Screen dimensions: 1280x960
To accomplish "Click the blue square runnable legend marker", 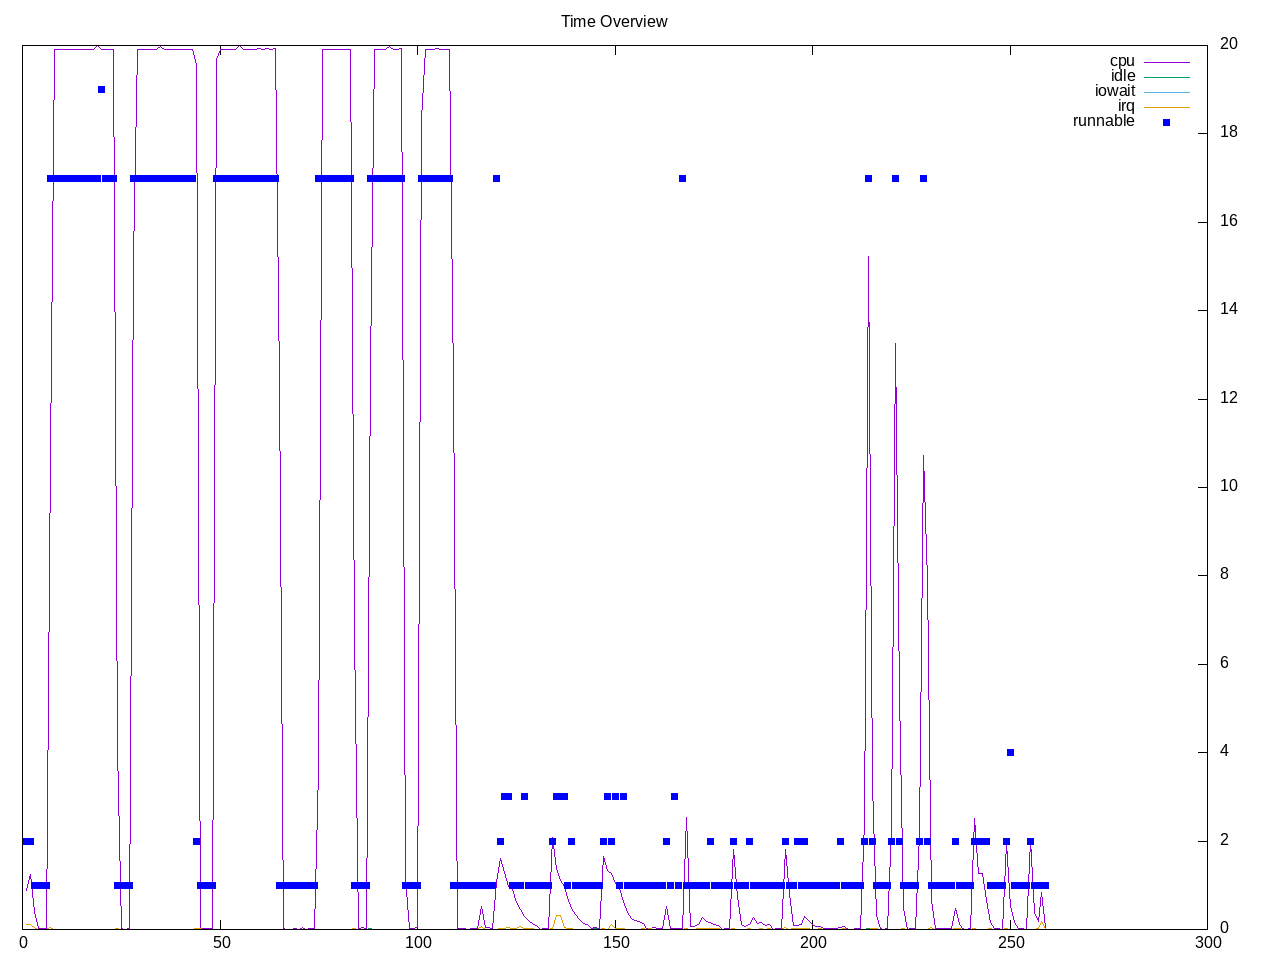I will coord(1166,122).
